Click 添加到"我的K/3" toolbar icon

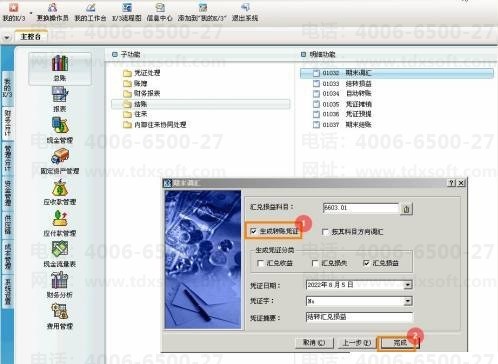(x=202, y=13)
